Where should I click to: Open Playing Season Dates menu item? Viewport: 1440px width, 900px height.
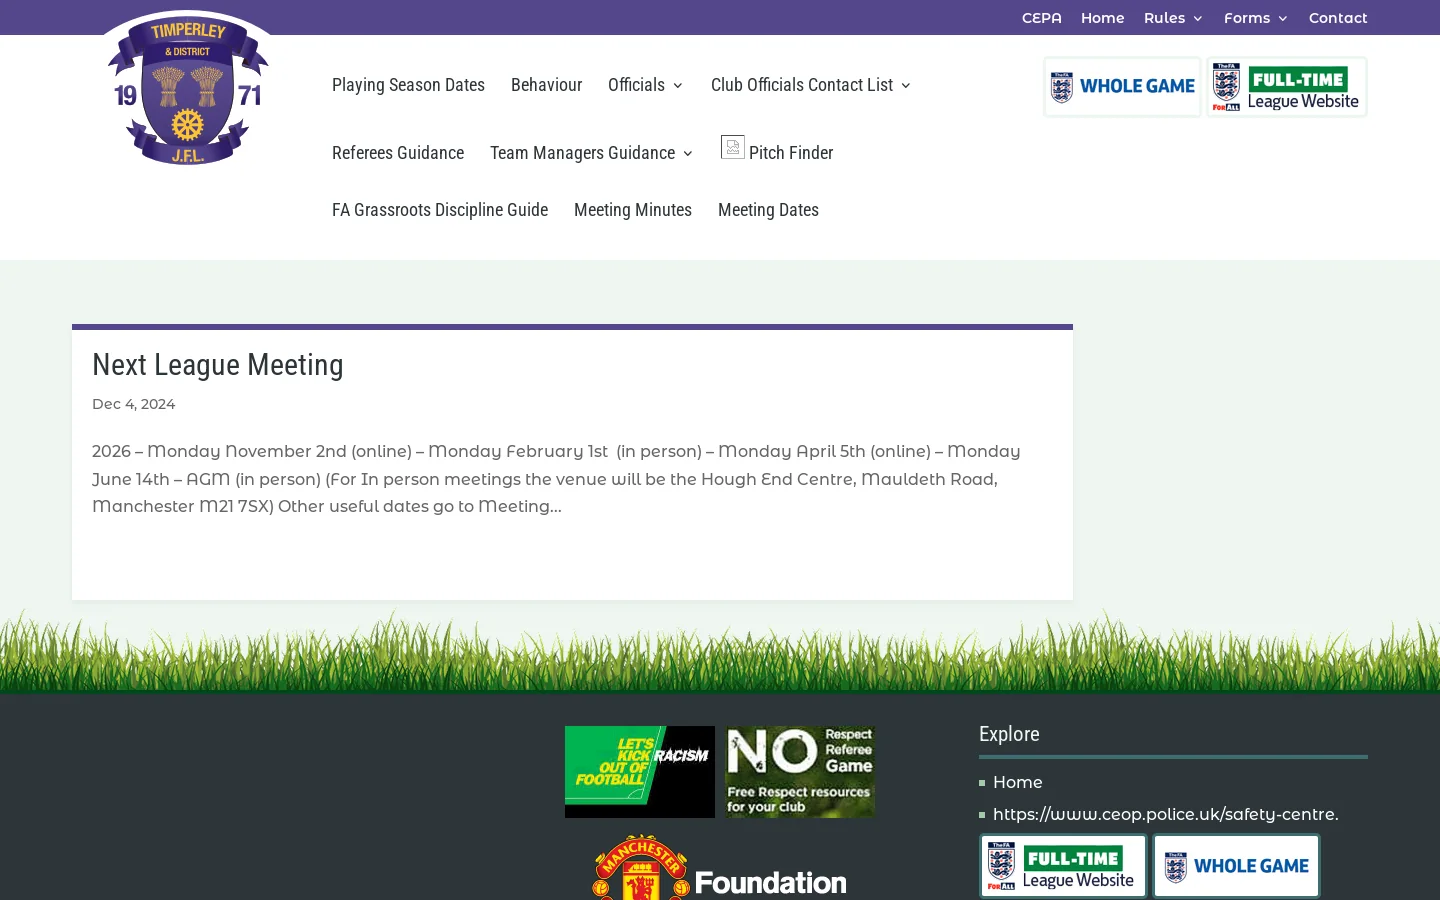pyautogui.click(x=408, y=85)
